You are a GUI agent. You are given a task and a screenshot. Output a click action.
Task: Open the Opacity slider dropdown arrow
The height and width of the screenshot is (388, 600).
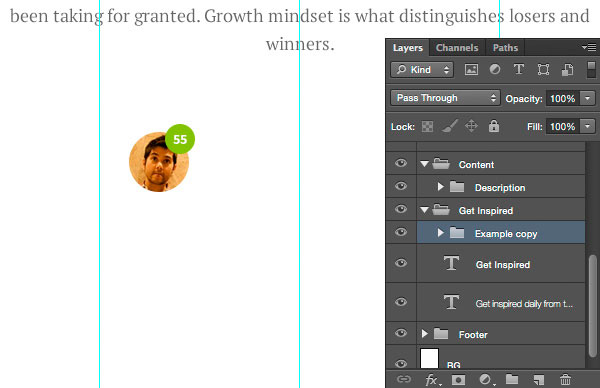pos(588,98)
